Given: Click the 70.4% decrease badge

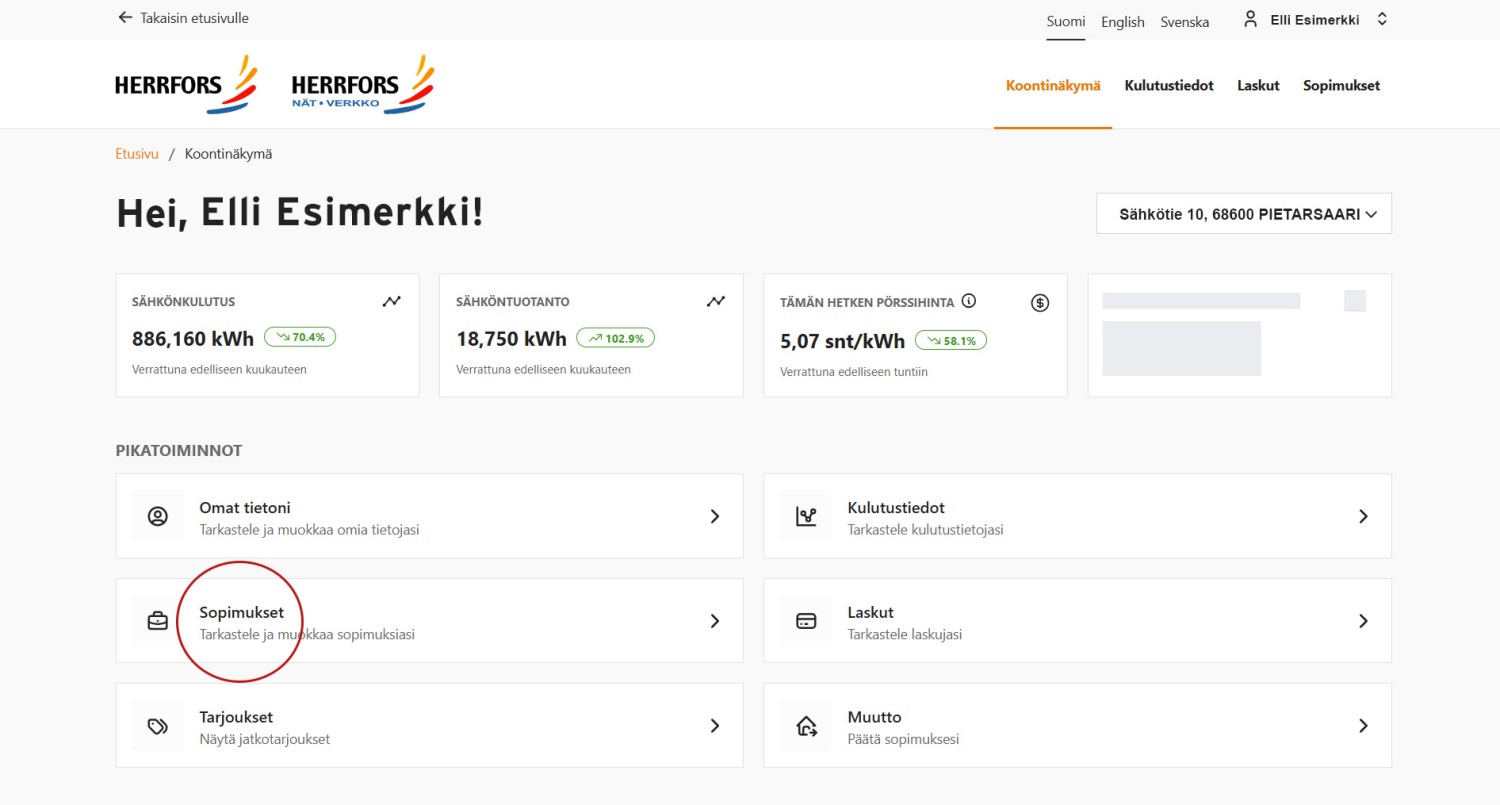Looking at the screenshot, I should tap(300, 337).
